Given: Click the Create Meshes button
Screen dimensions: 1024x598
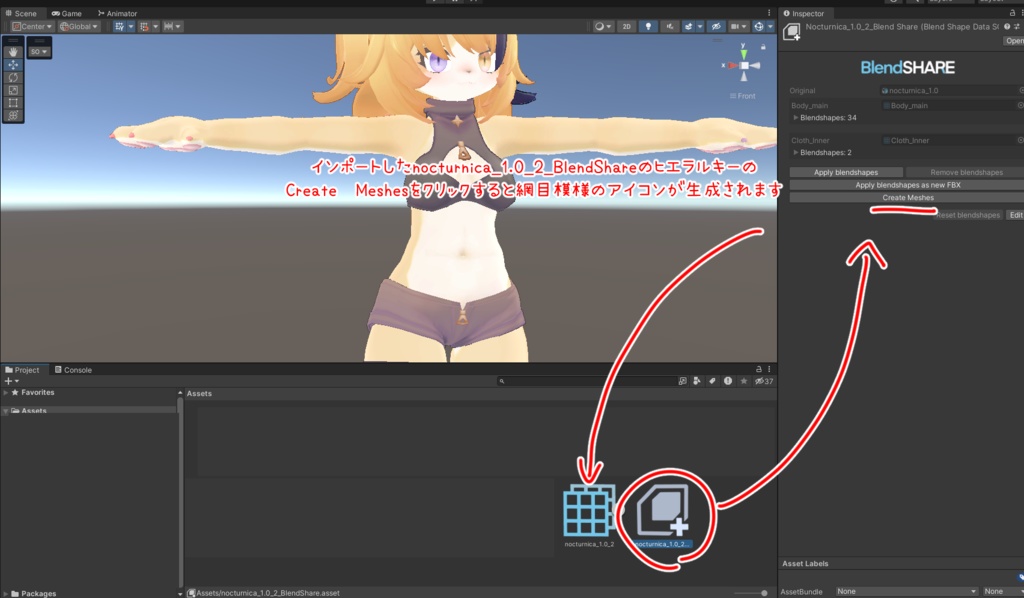Looking at the screenshot, I should tap(906, 198).
